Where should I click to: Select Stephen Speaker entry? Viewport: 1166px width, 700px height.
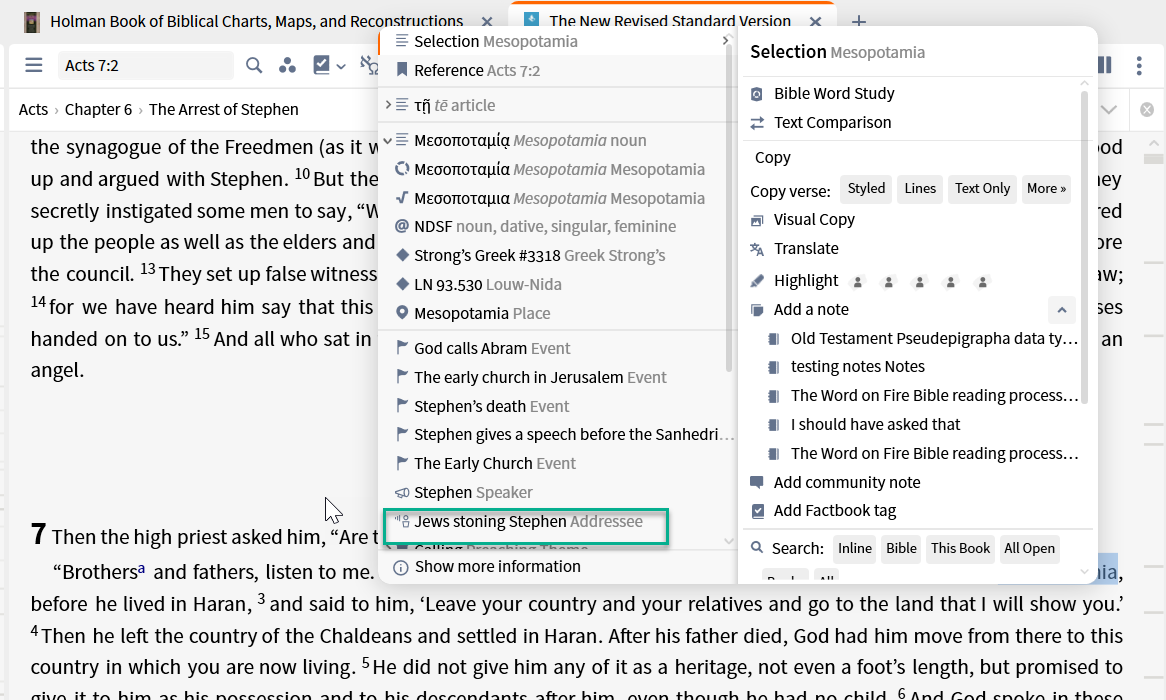click(x=556, y=492)
